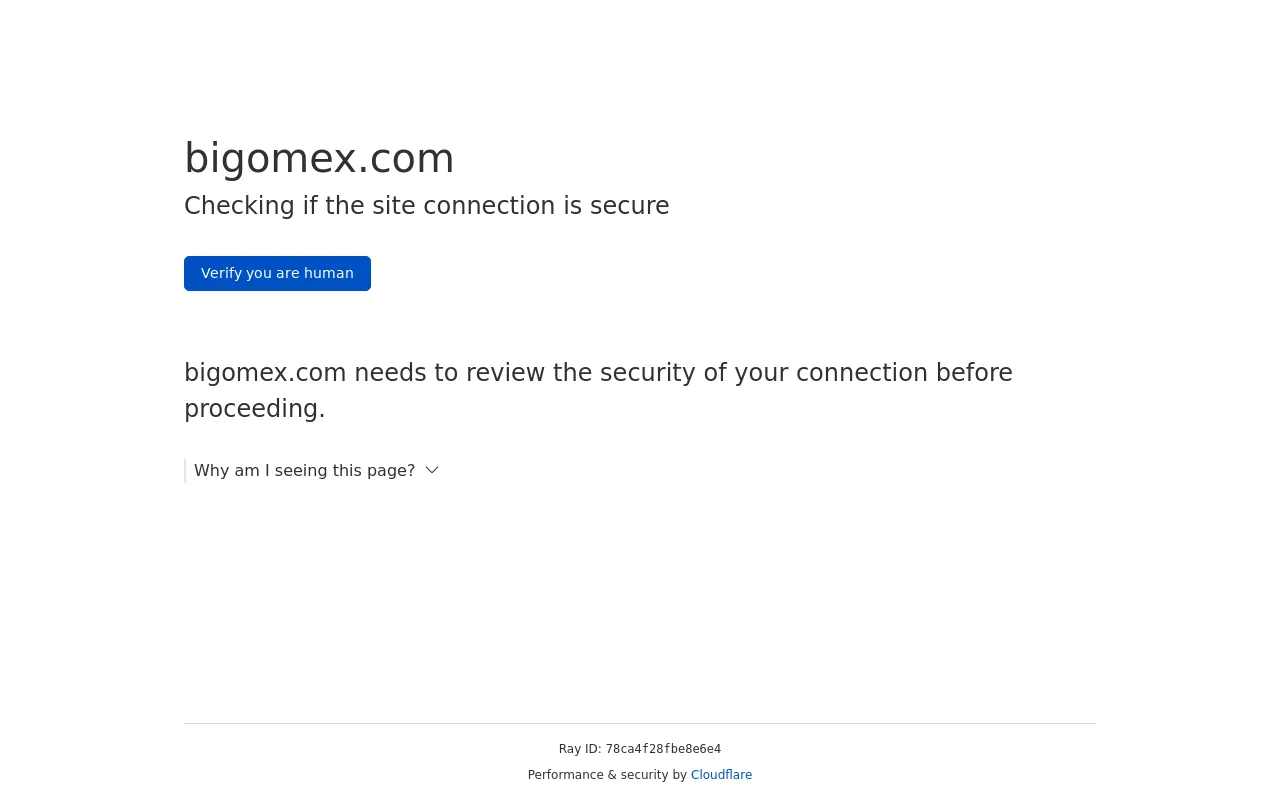
Task: Click the word proceeding. in the paragraph
Action: (x=255, y=409)
